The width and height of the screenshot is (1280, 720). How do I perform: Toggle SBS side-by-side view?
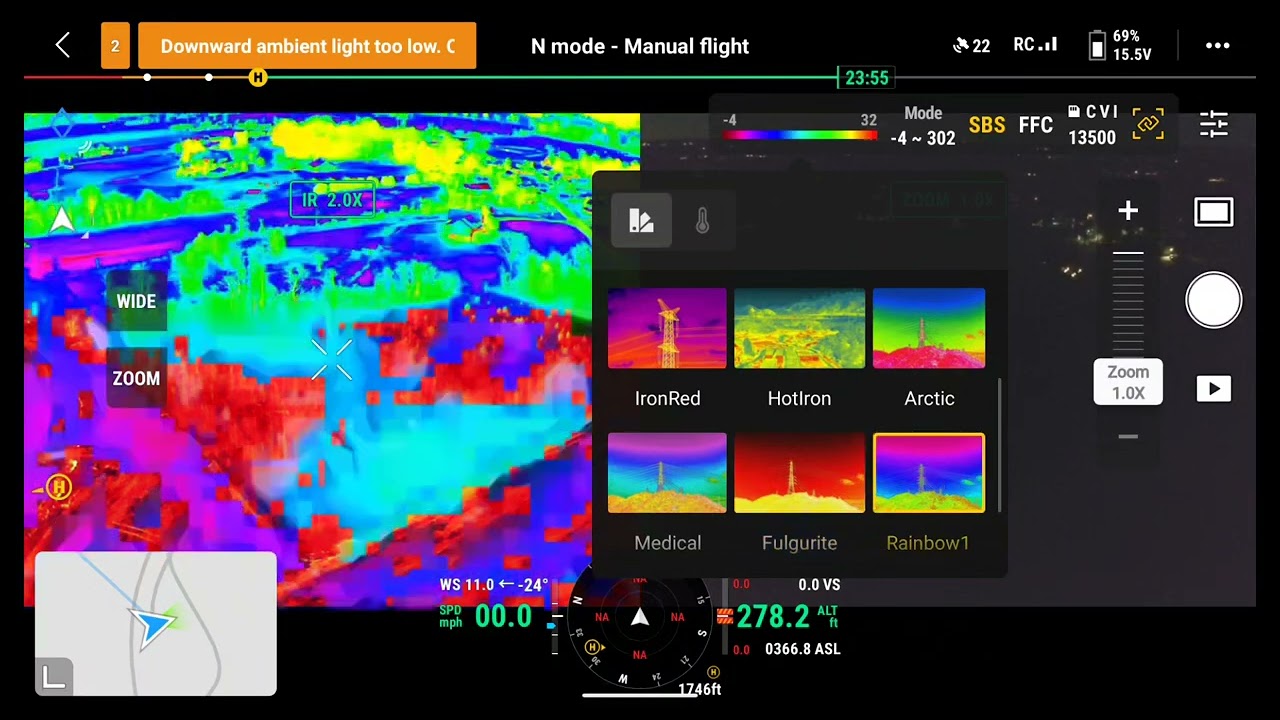(987, 125)
